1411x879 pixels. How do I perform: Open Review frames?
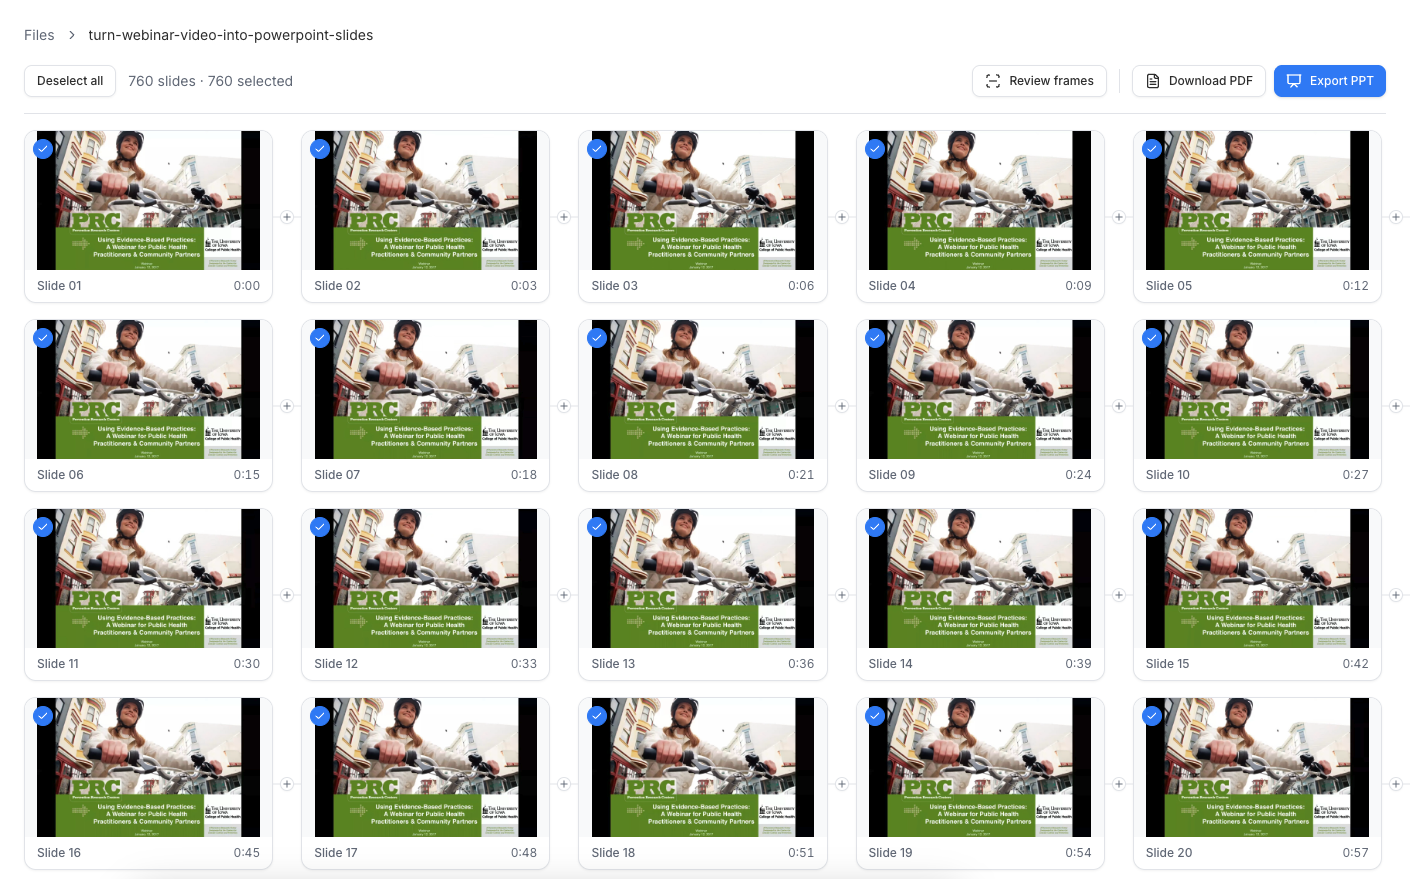pyautogui.click(x=1039, y=81)
